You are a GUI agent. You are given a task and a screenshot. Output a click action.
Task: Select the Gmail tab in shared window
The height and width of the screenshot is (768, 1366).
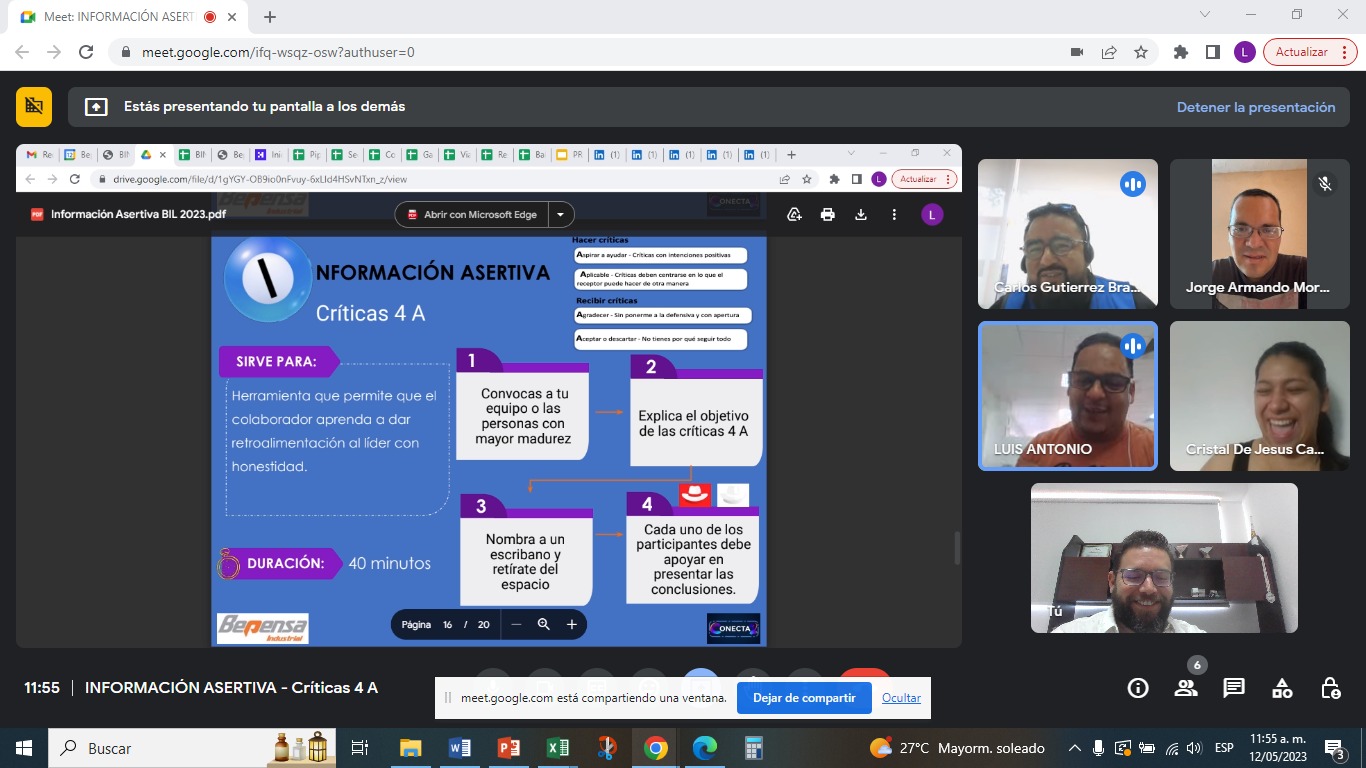tap(39, 155)
